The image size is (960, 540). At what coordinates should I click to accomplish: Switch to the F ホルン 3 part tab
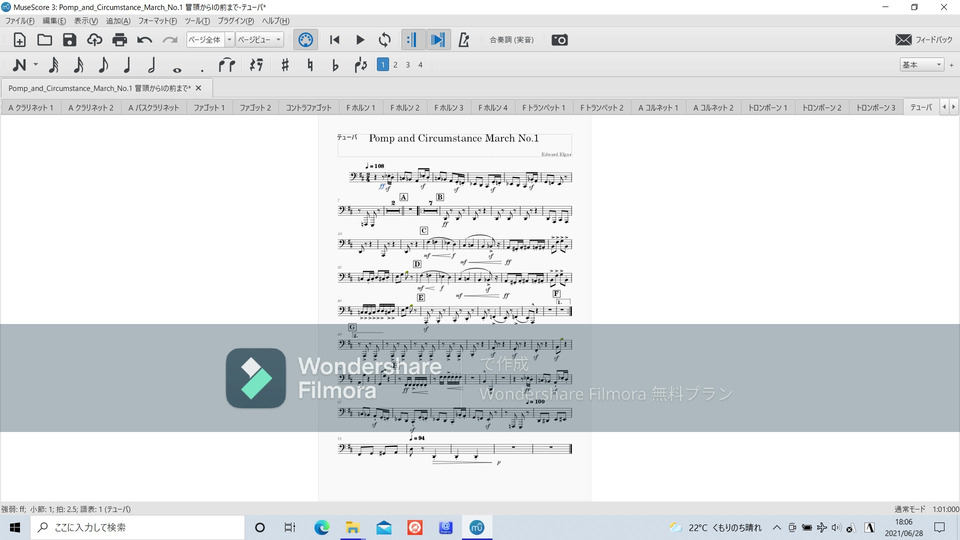pos(449,108)
